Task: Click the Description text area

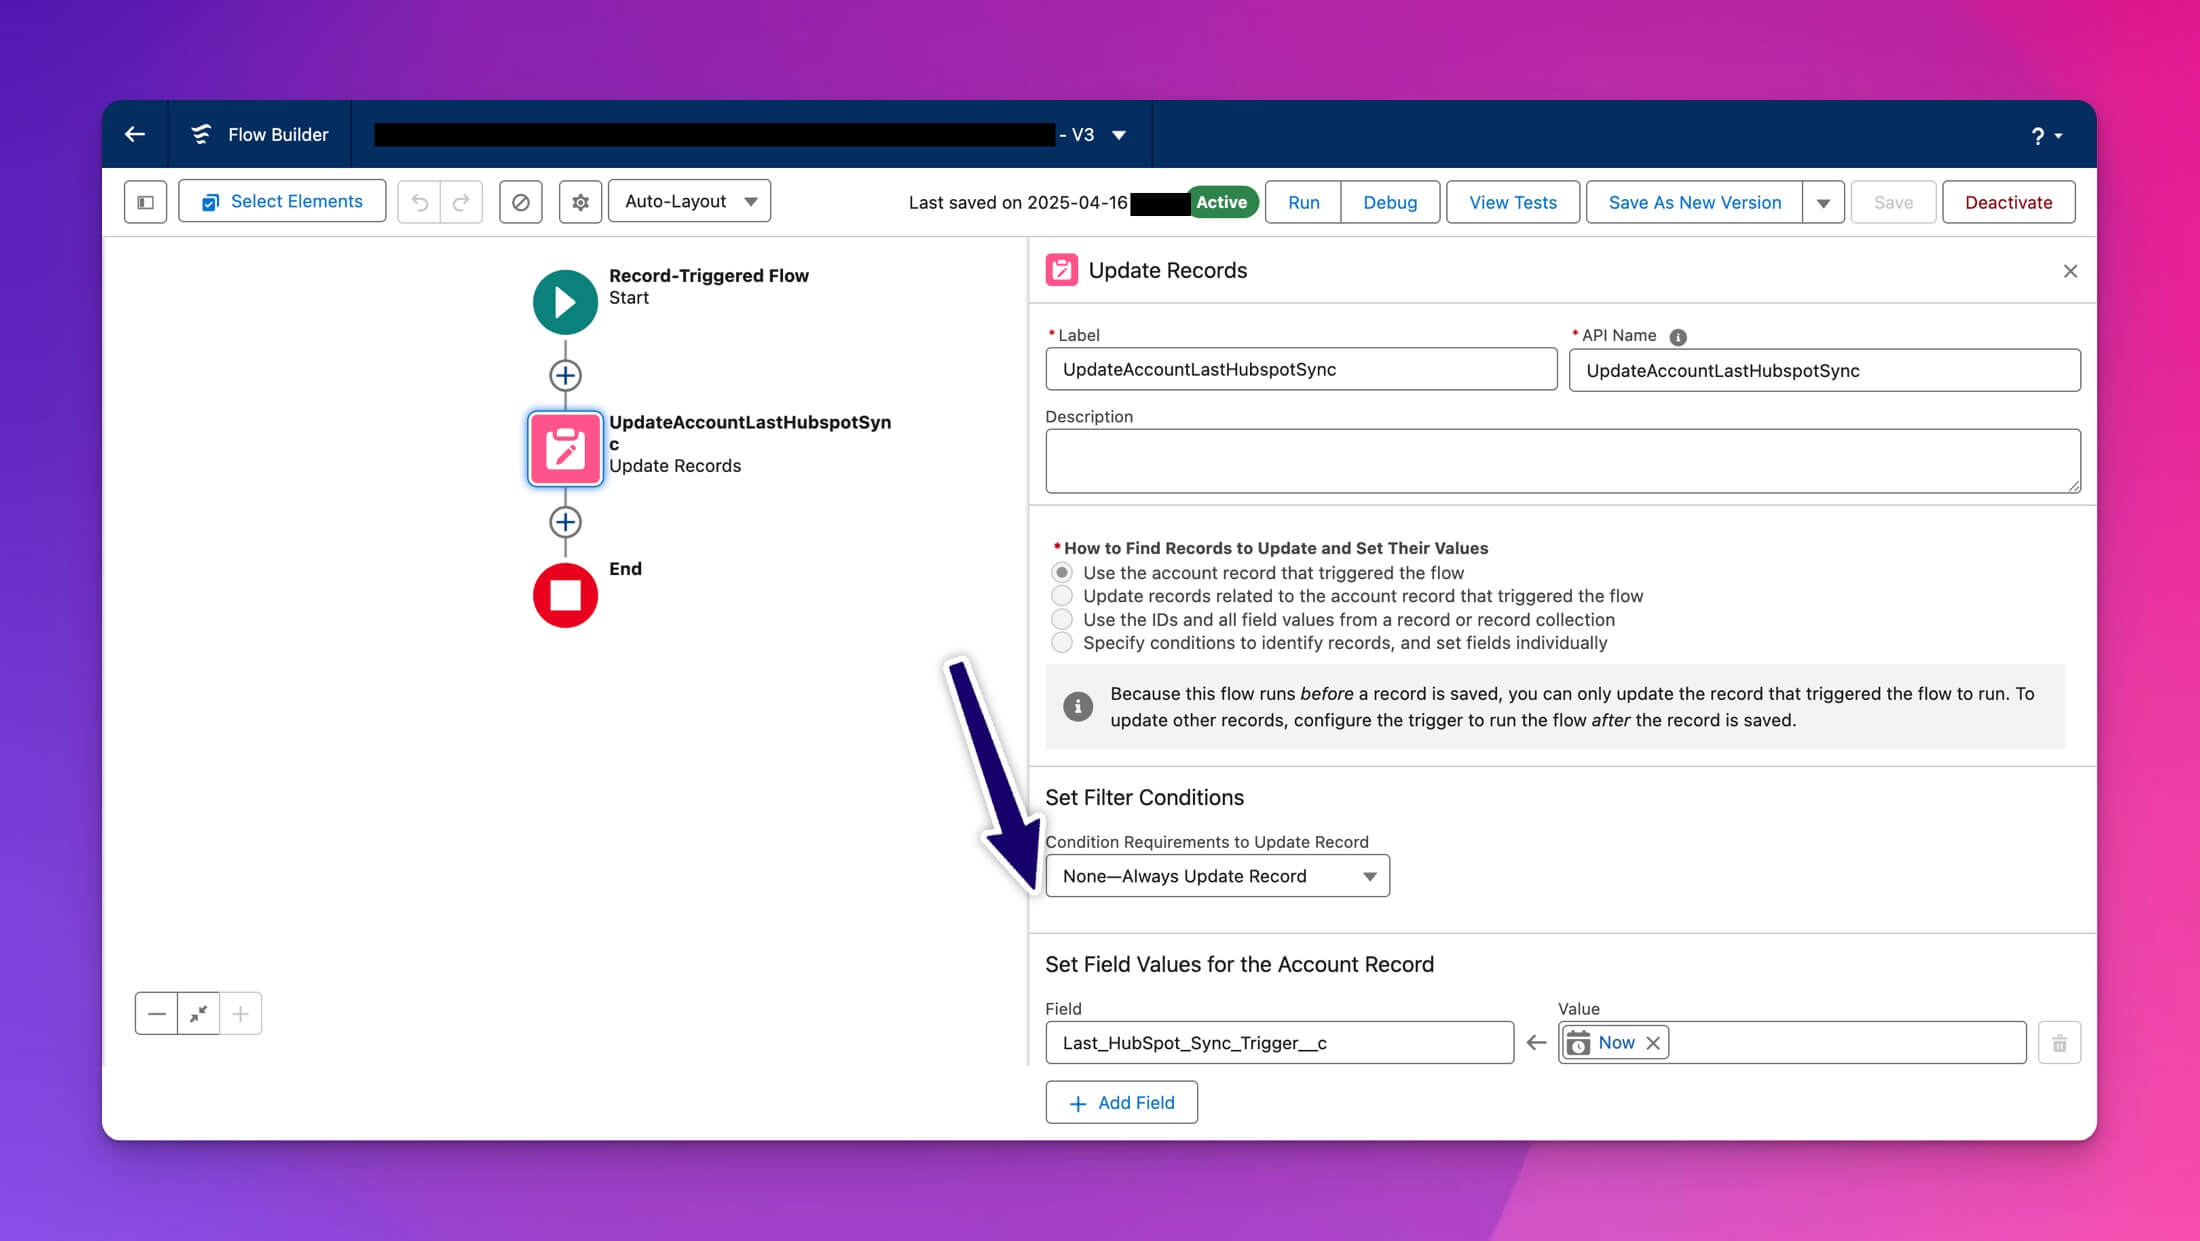Action: point(1562,461)
